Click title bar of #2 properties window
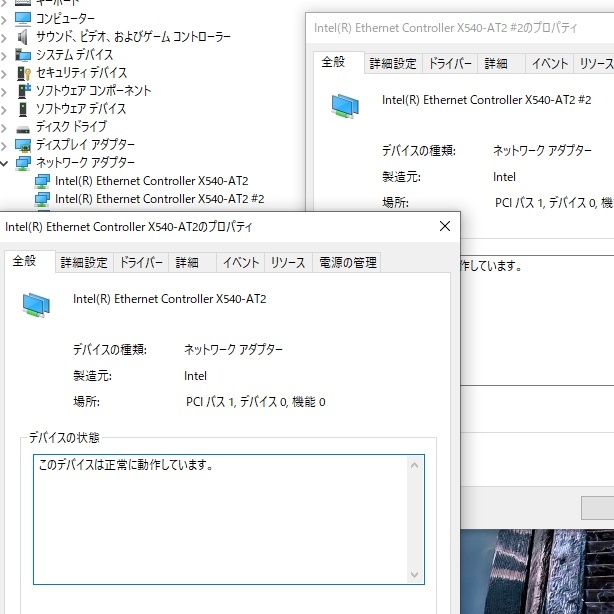614x614 pixels. click(460, 28)
